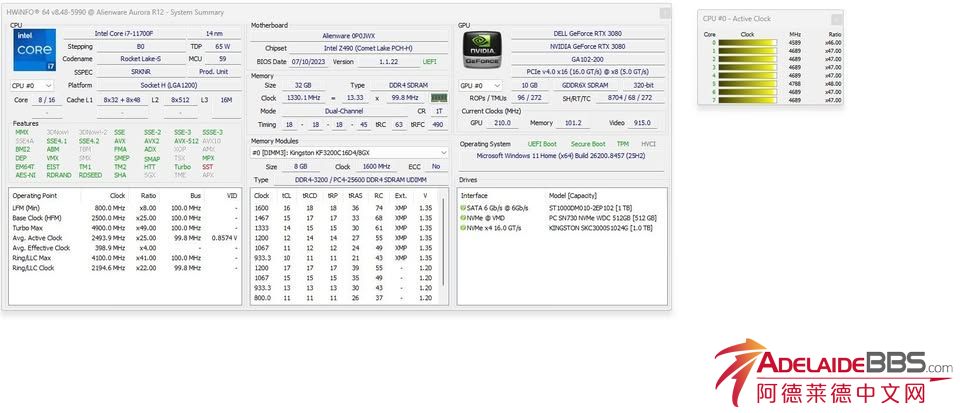The height and width of the screenshot is (413, 960).
Task: Select the Socket H (LGA1200) platform field
Action: (x=169, y=86)
